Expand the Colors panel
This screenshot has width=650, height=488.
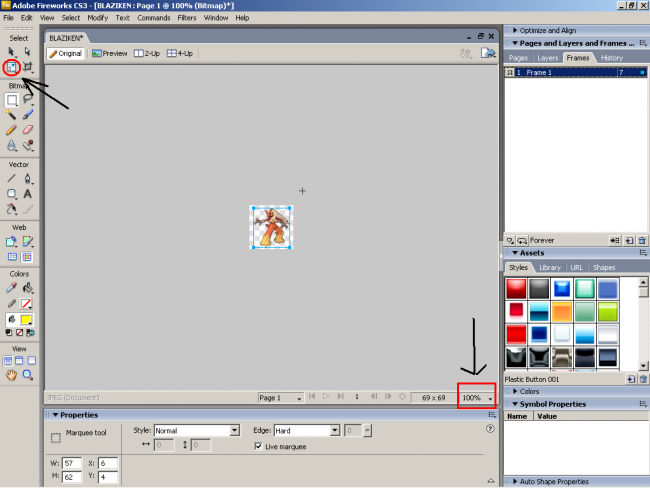[x=515, y=391]
